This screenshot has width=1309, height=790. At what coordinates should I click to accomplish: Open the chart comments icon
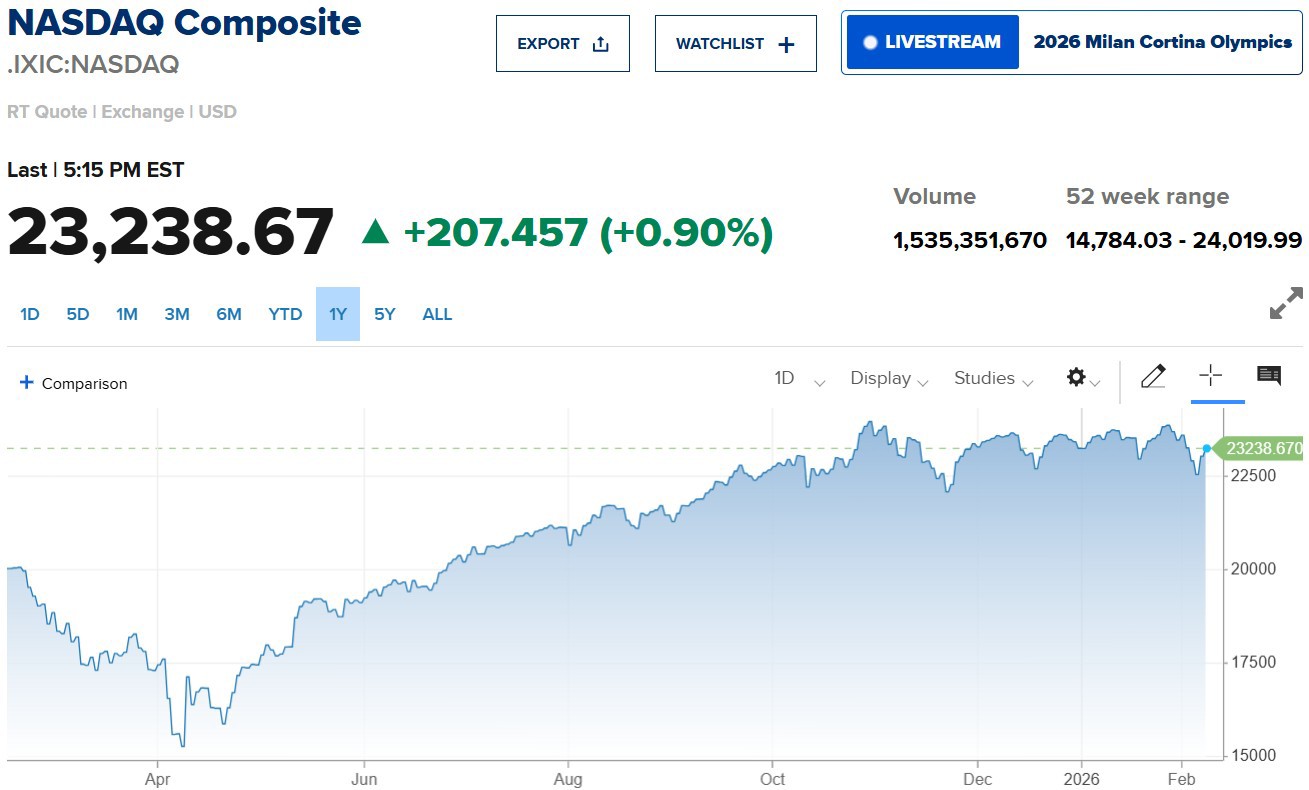pos(1269,376)
